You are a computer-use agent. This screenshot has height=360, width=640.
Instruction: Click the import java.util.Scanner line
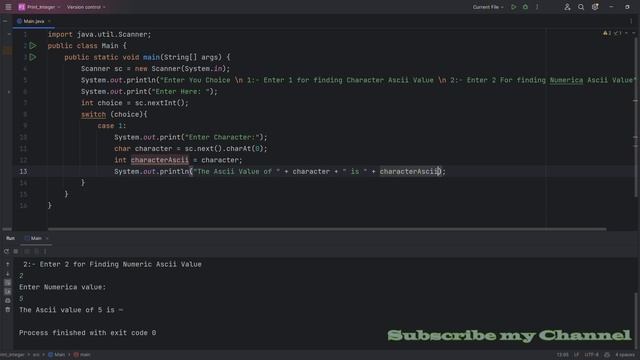(100, 34)
